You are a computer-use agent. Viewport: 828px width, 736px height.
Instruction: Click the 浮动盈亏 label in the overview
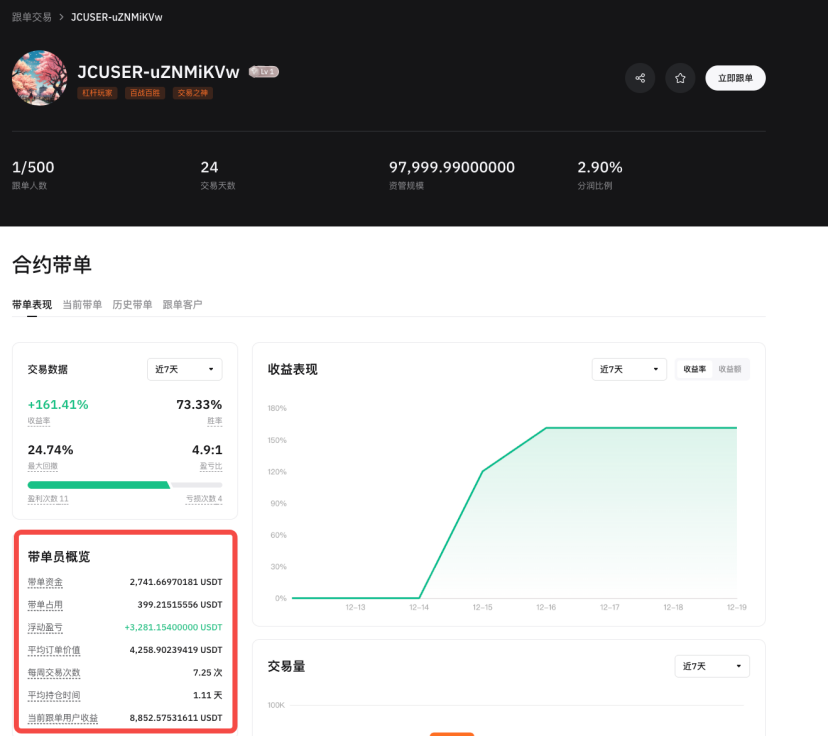(x=45, y=627)
